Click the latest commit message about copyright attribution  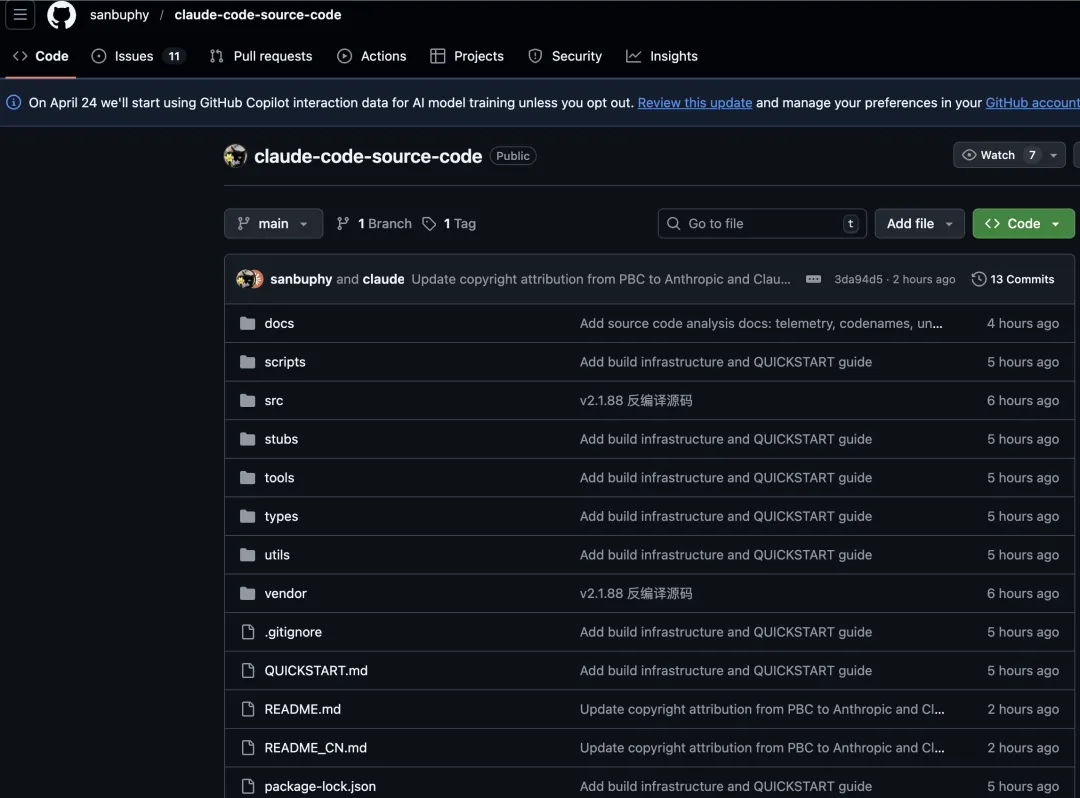601,279
